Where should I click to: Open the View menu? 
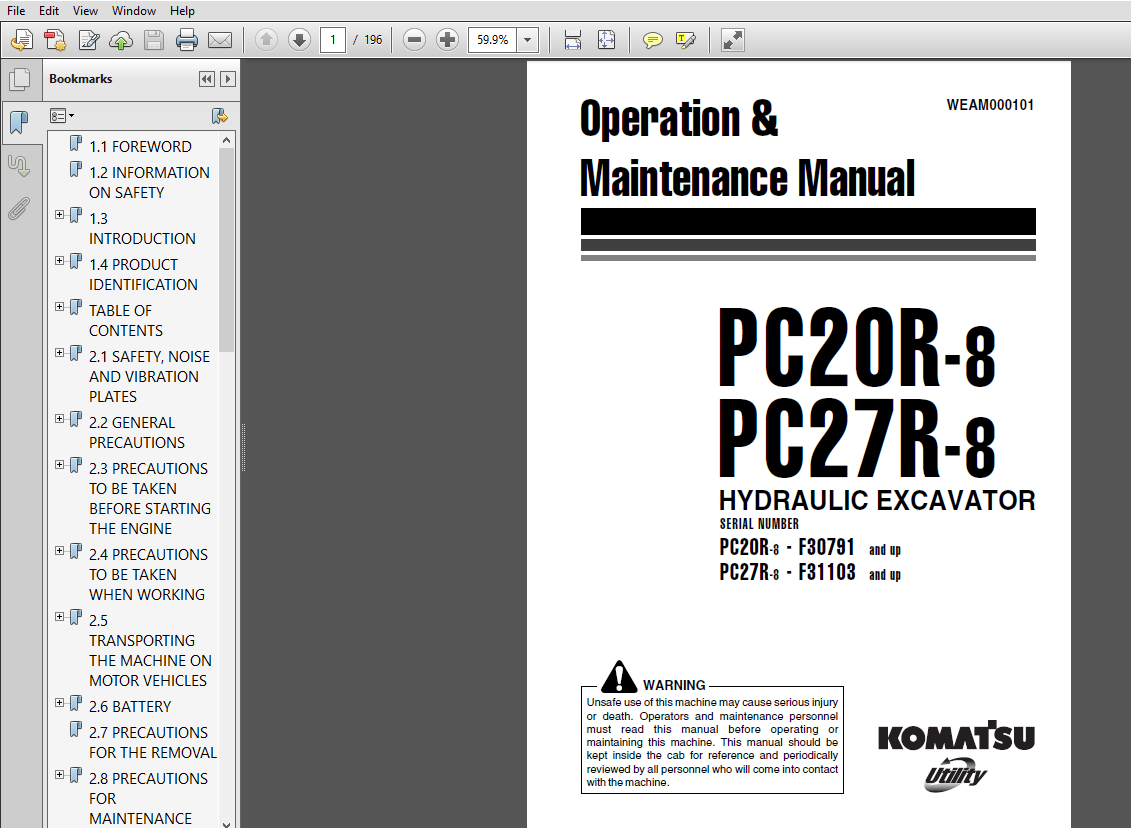[x=85, y=11]
